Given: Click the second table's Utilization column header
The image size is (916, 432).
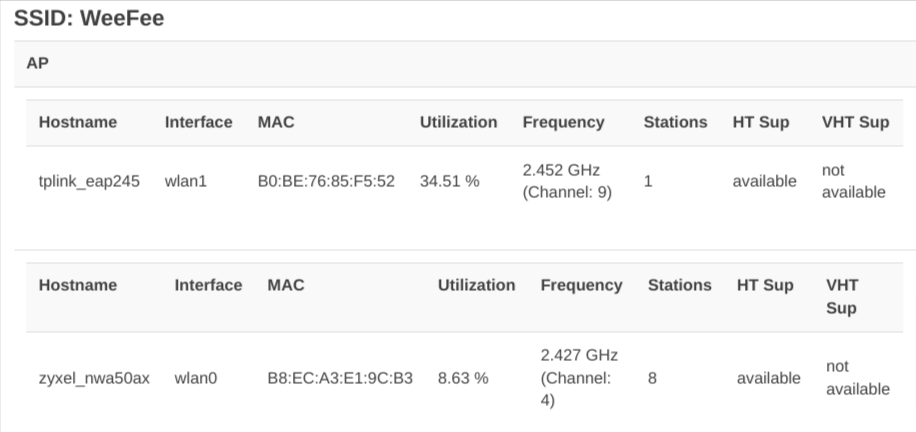Looking at the screenshot, I should [477, 285].
